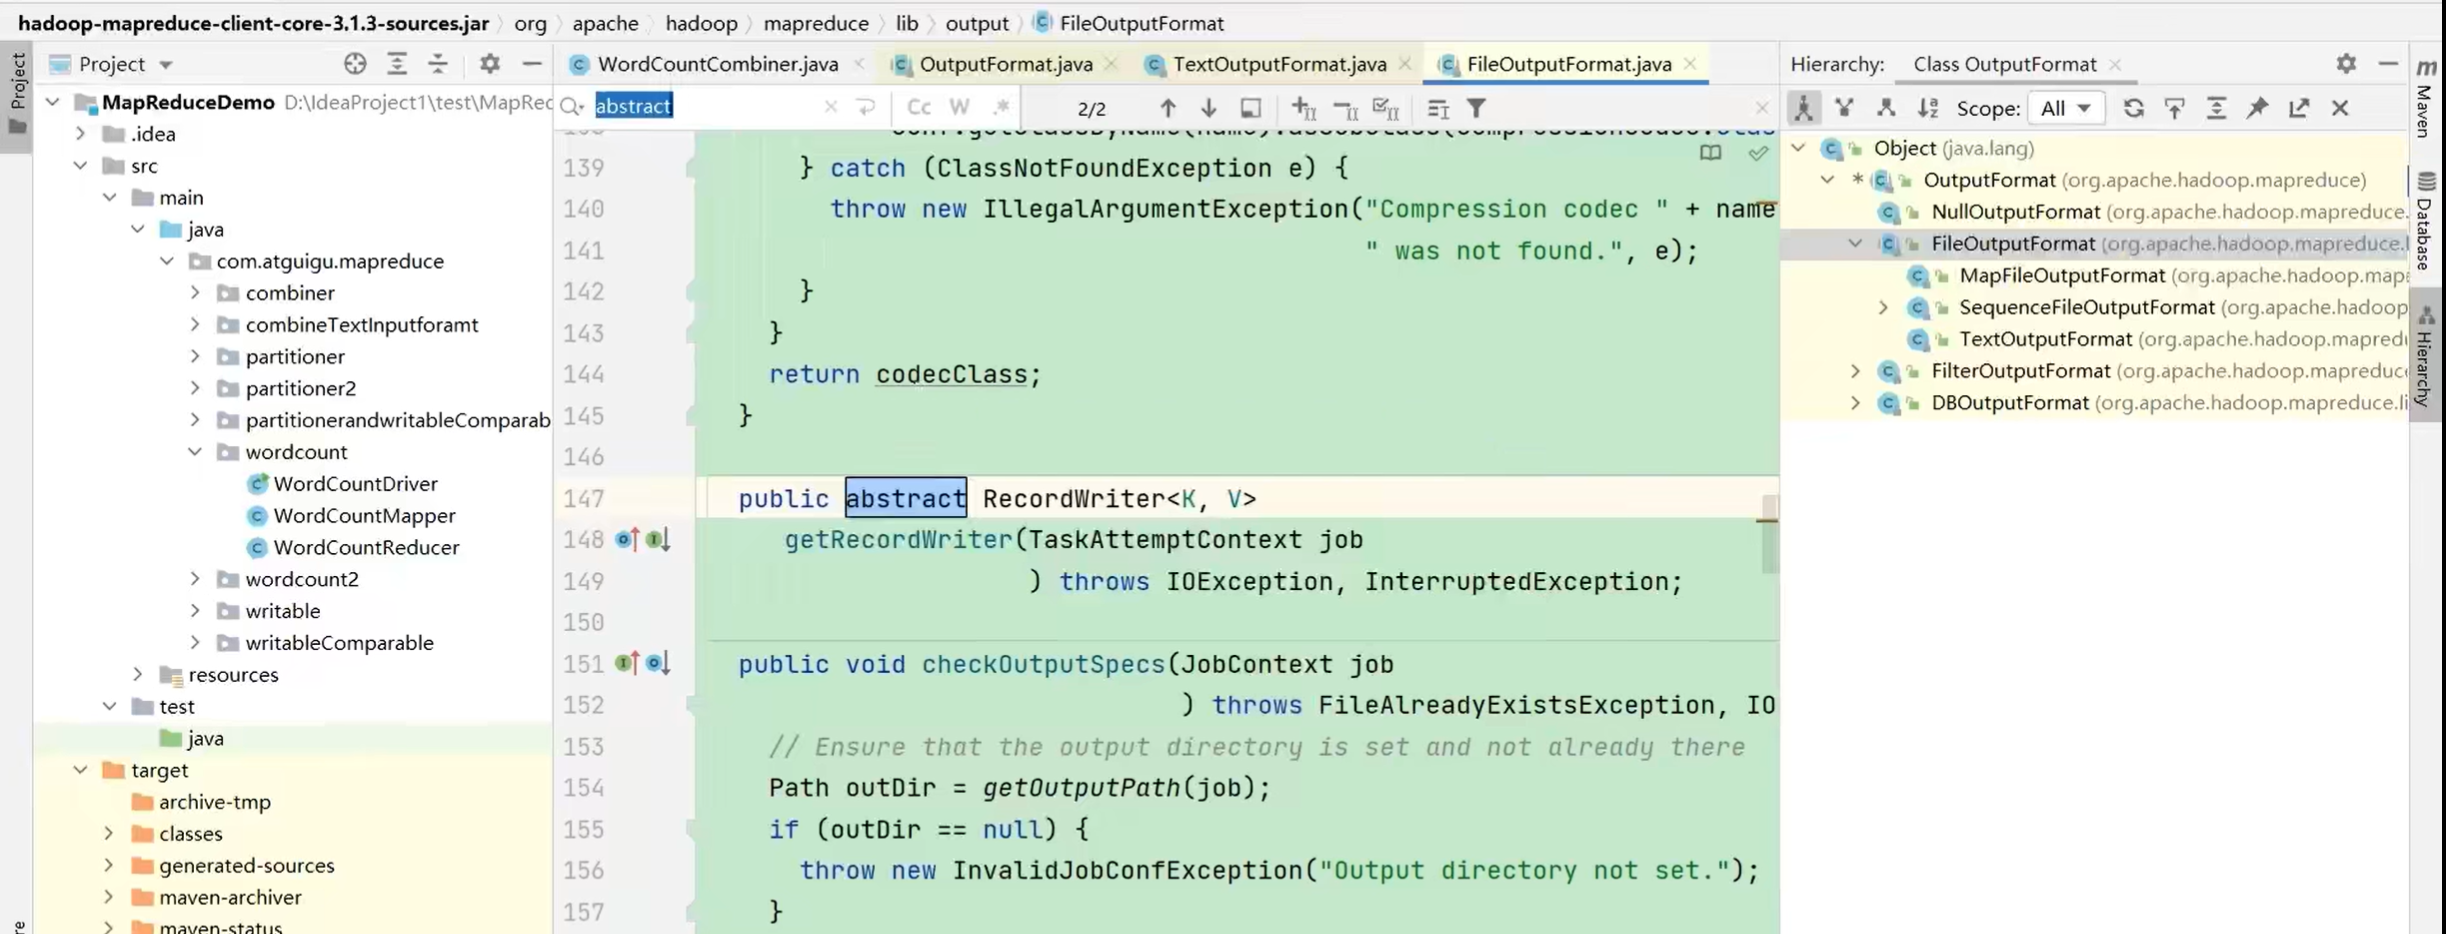Image resolution: width=2446 pixels, height=934 pixels.
Task: Select NullOutputFormat in hierarchy
Action: (x=2014, y=212)
